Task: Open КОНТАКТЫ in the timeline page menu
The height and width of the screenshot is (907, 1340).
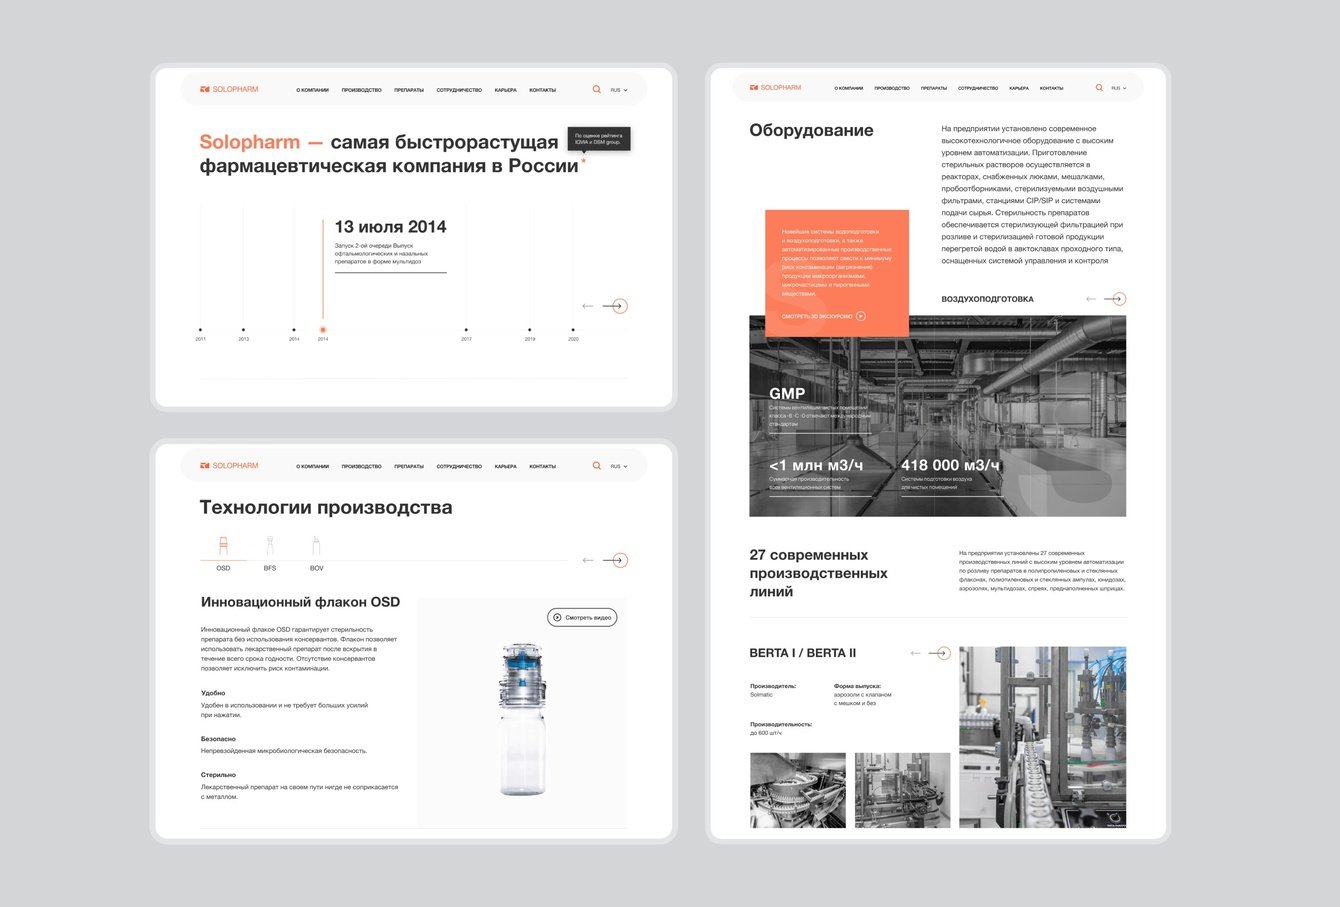Action: pyautogui.click(x=543, y=90)
